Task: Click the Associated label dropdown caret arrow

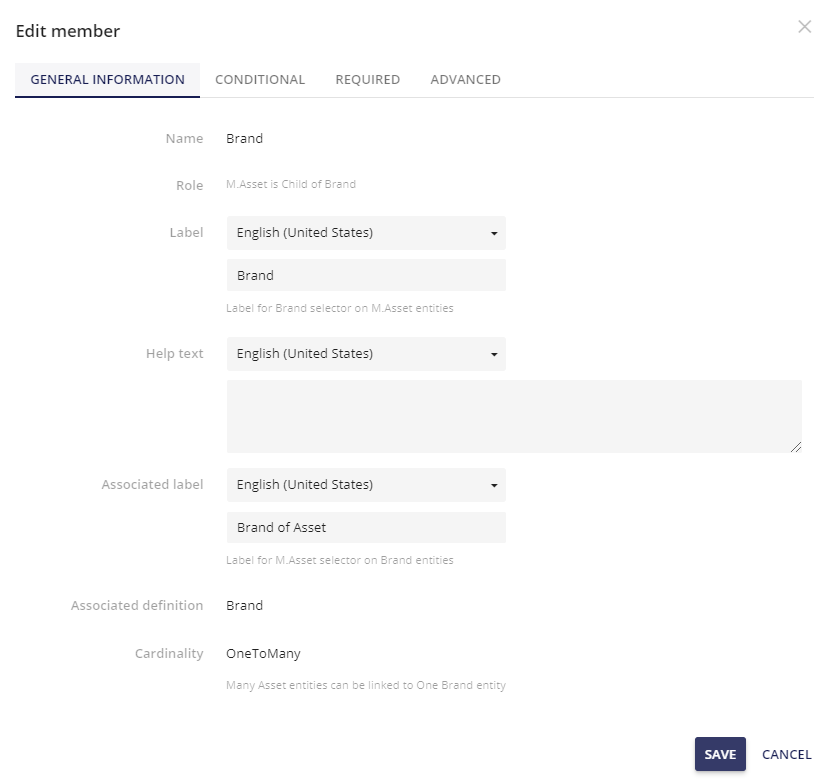Action: point(492,484)
